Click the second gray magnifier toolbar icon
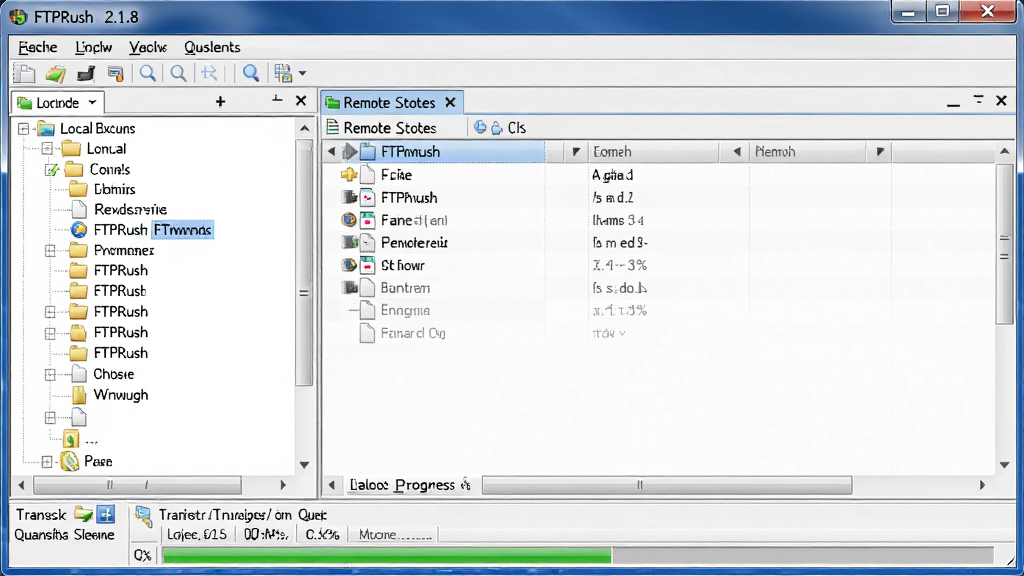Viewport: 1024px width, 576px height. [x=178, y=73]
